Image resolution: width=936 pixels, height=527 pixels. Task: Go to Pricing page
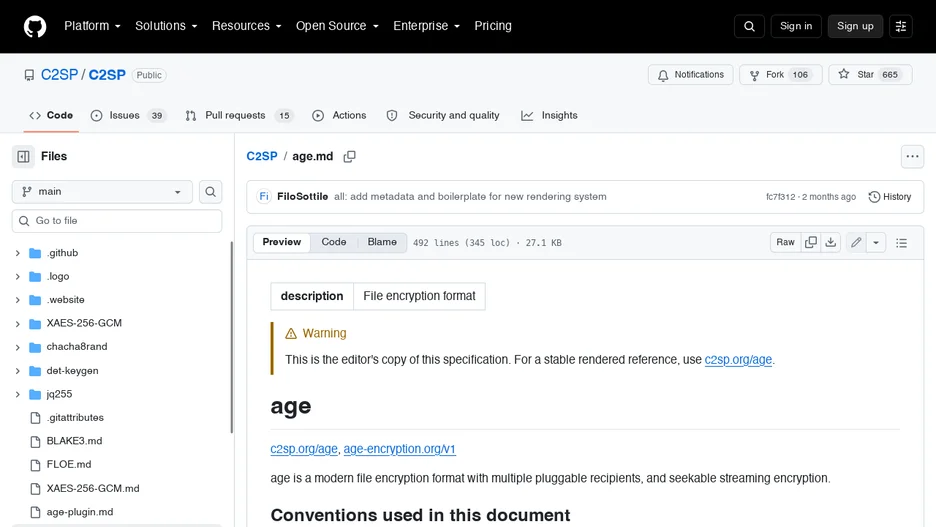pos(492,26)
